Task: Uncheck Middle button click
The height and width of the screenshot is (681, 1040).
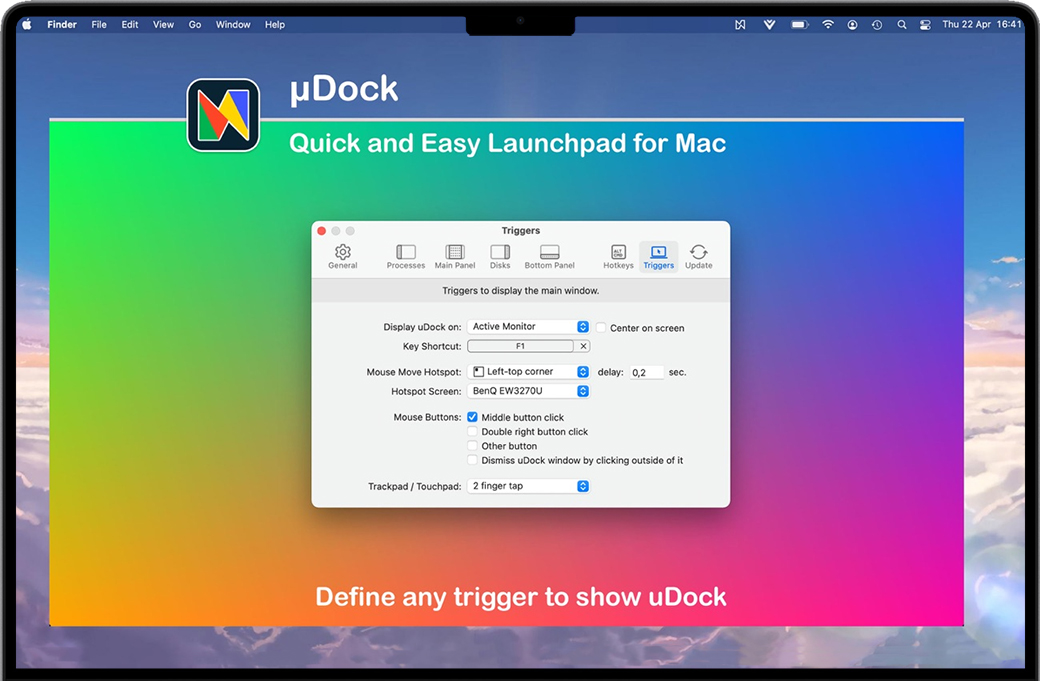Action: pyautogui.click(x=472, y=417)
